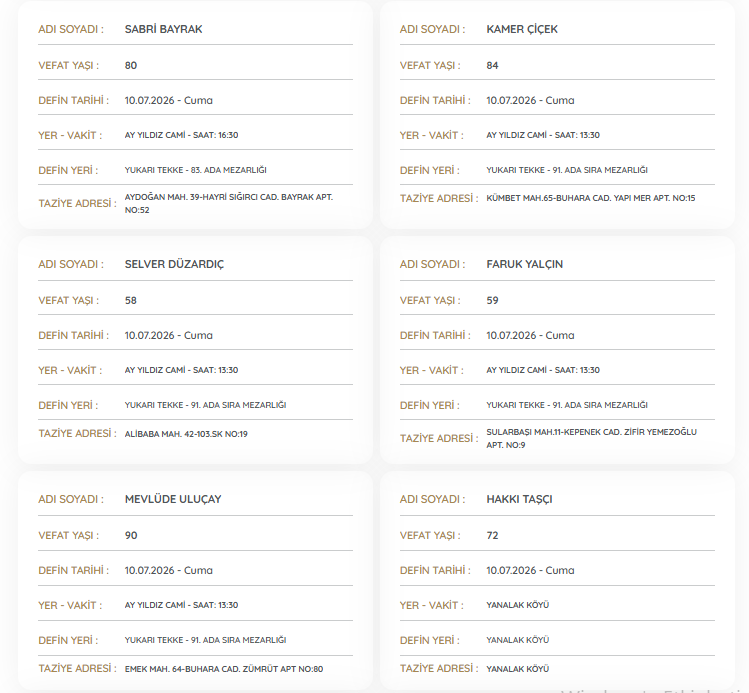This screenshot has width=749, height=693.
Task: Click Kamer Çiçek's age value 84
Action: pos(492,65)
